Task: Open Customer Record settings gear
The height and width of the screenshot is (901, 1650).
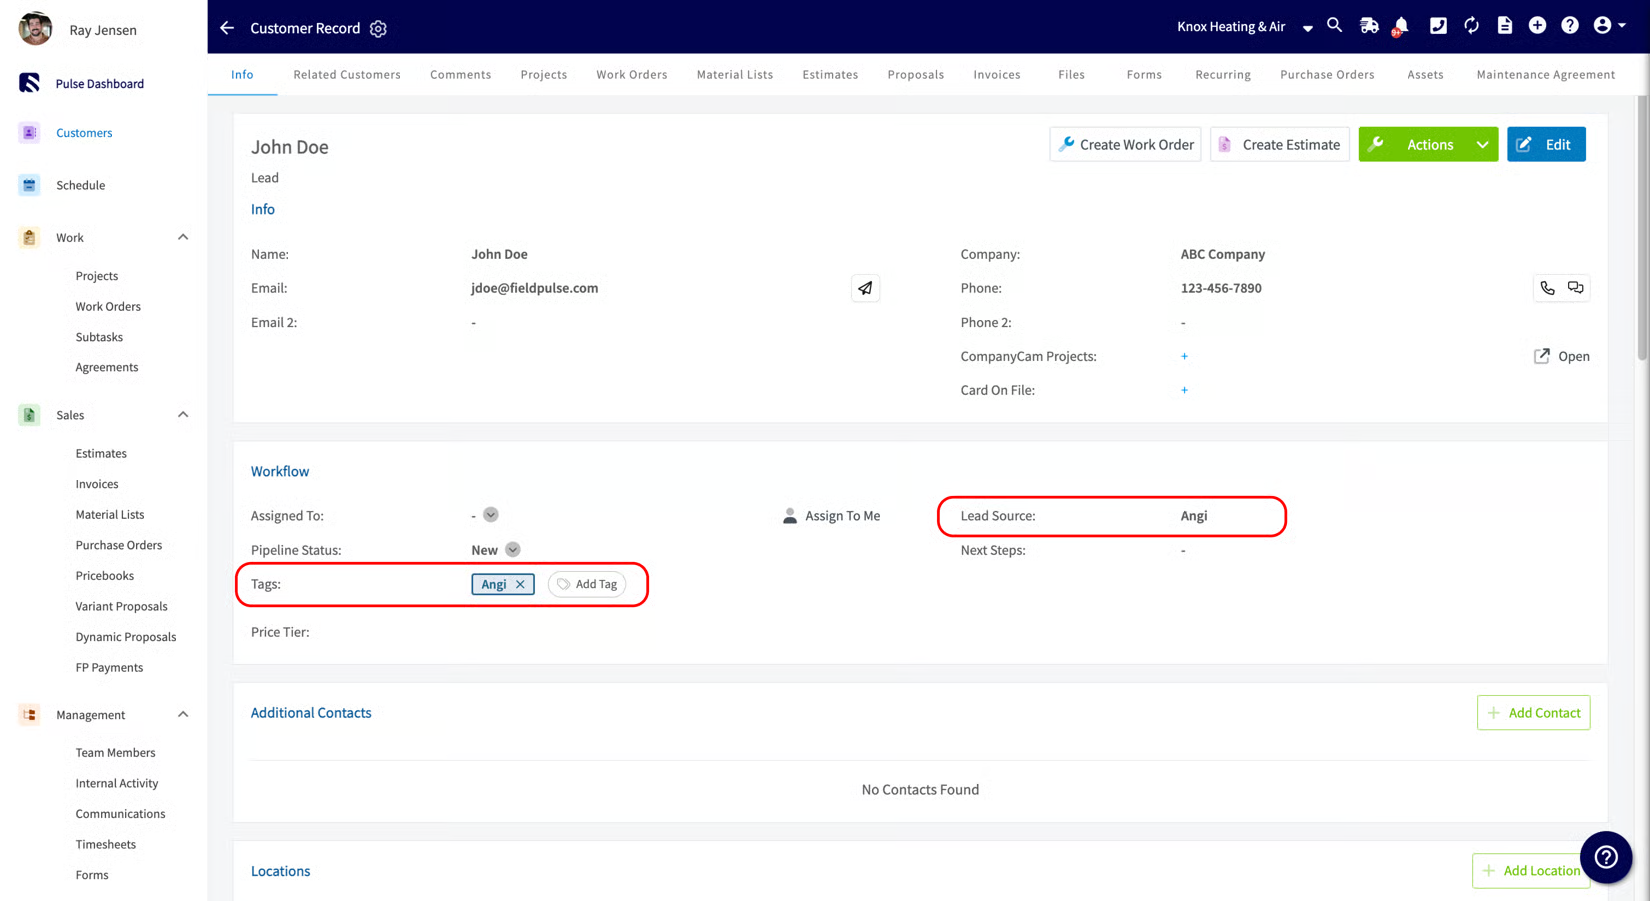Action: click(378, 29)
